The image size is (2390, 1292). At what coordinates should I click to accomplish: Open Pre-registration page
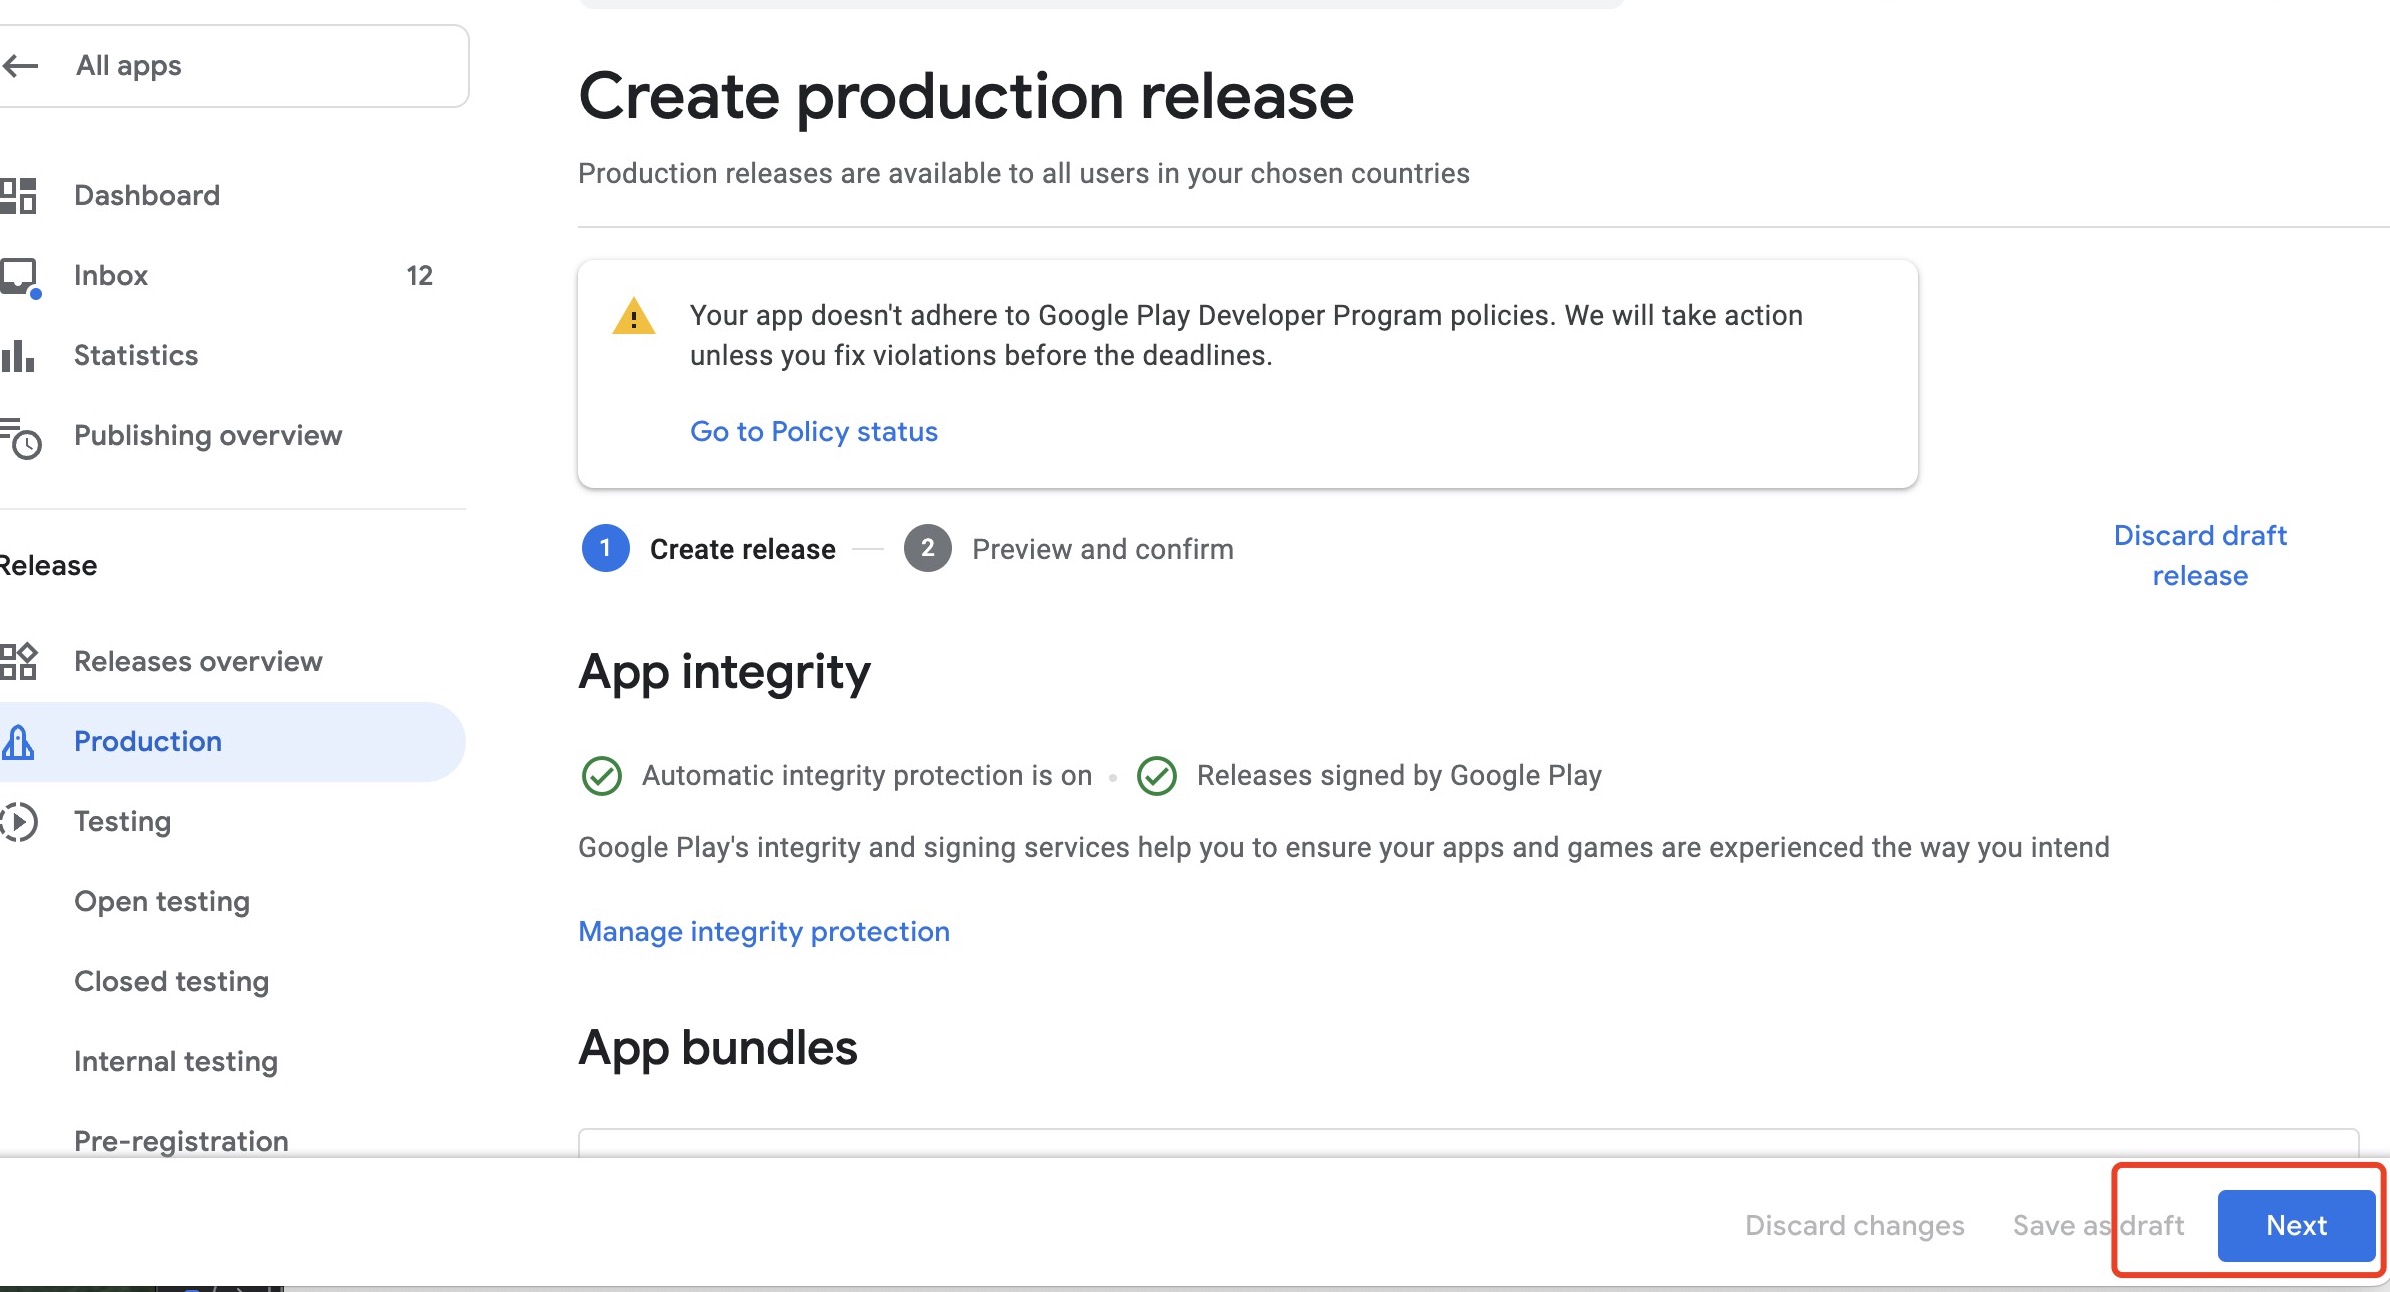[x=181, y=1141]
